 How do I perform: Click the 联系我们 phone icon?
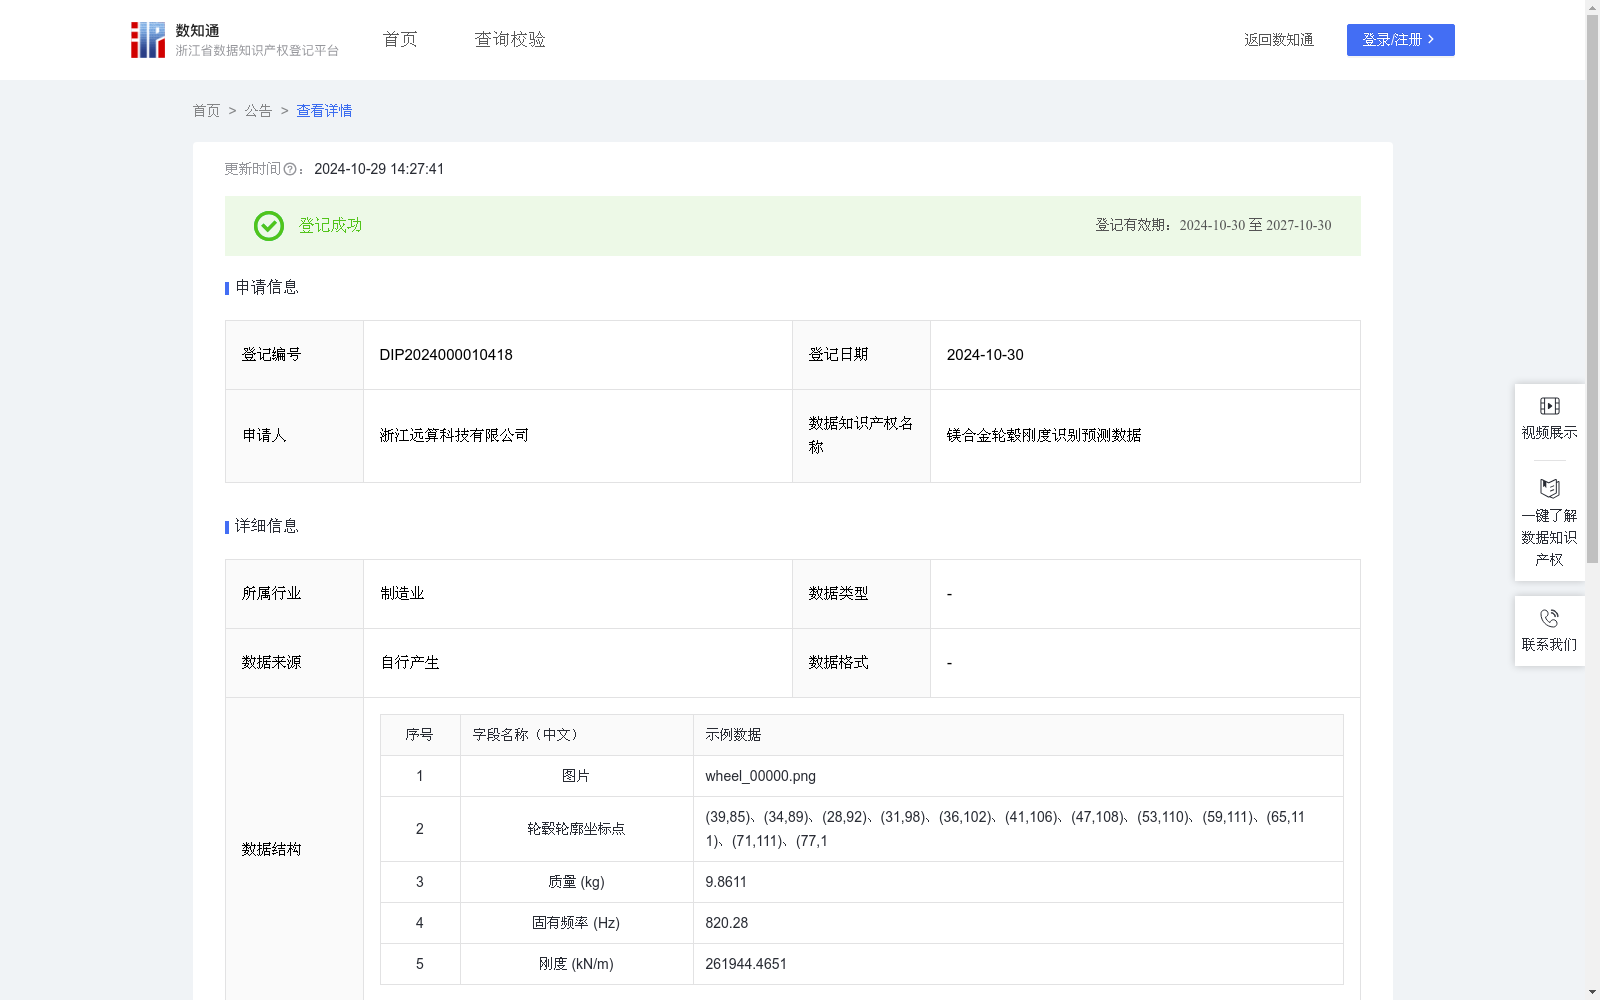pos(1549,620)
